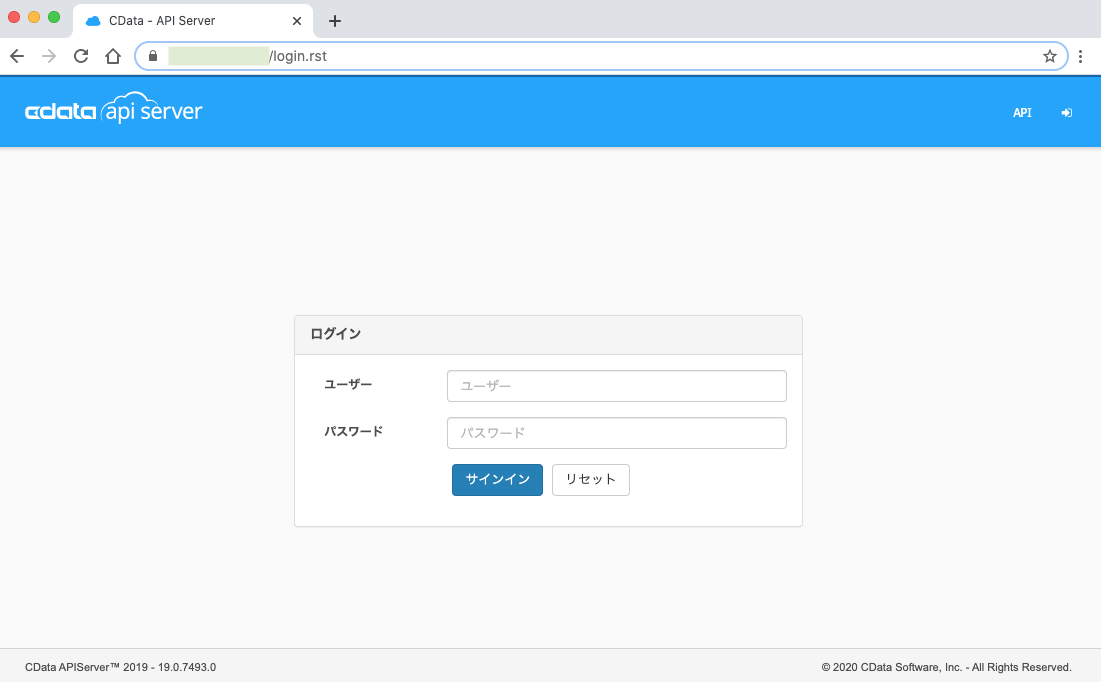
Task: Bookmark the page via the star icon
Action: (x=1050, y=56)
